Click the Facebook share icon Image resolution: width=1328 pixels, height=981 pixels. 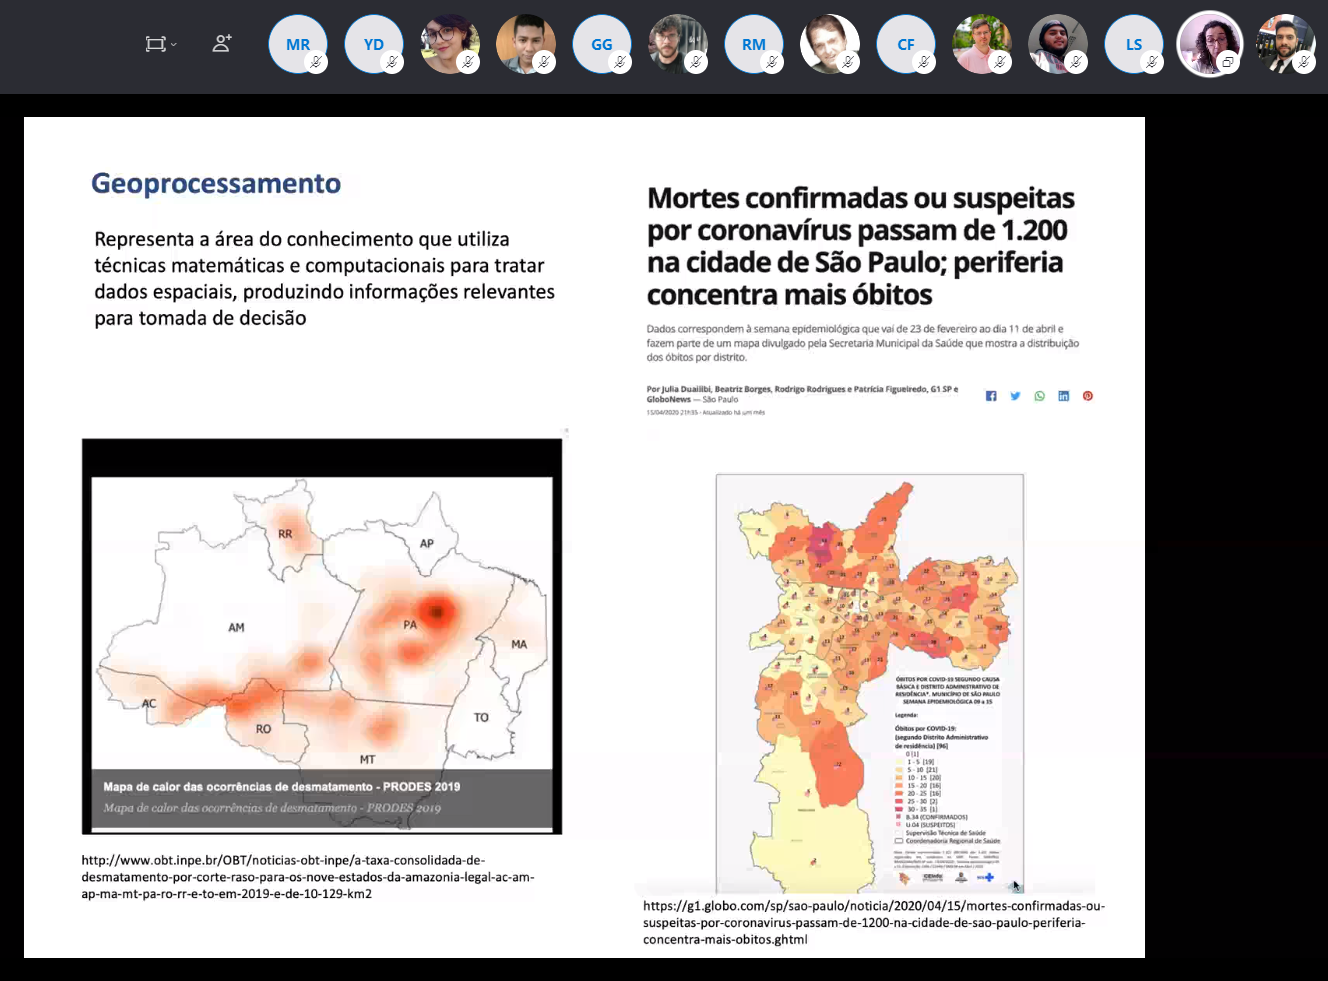(x=991, y=396)
